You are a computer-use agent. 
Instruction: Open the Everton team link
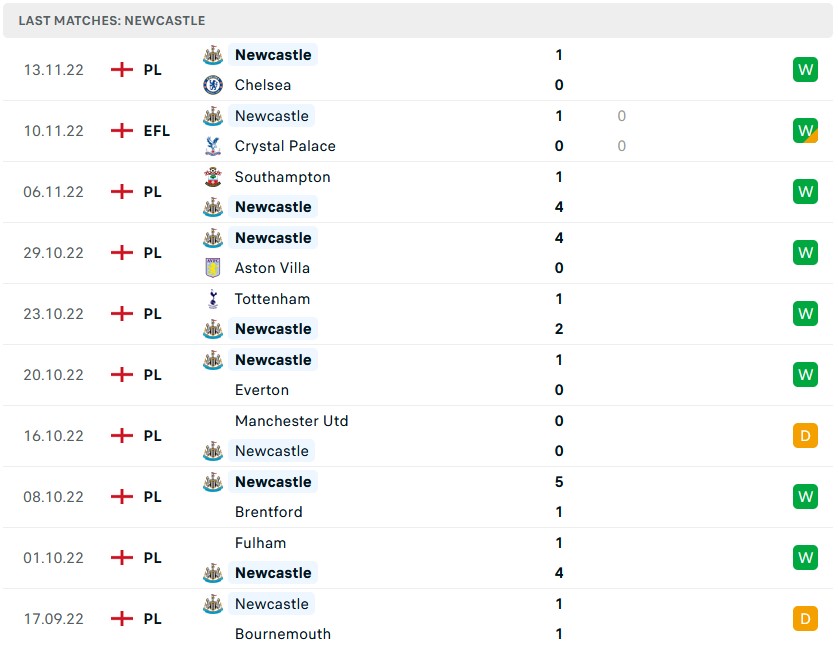click(x=261, y=390)
